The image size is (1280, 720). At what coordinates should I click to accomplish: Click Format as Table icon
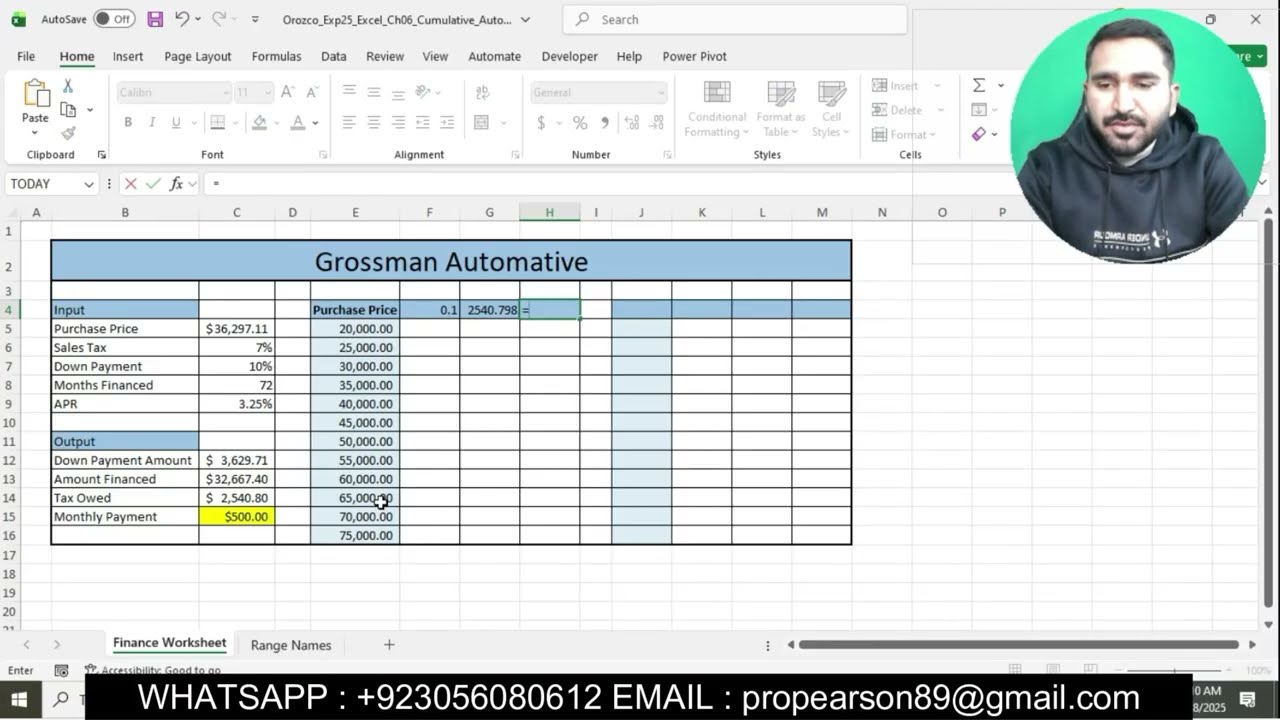click(780, 108)
